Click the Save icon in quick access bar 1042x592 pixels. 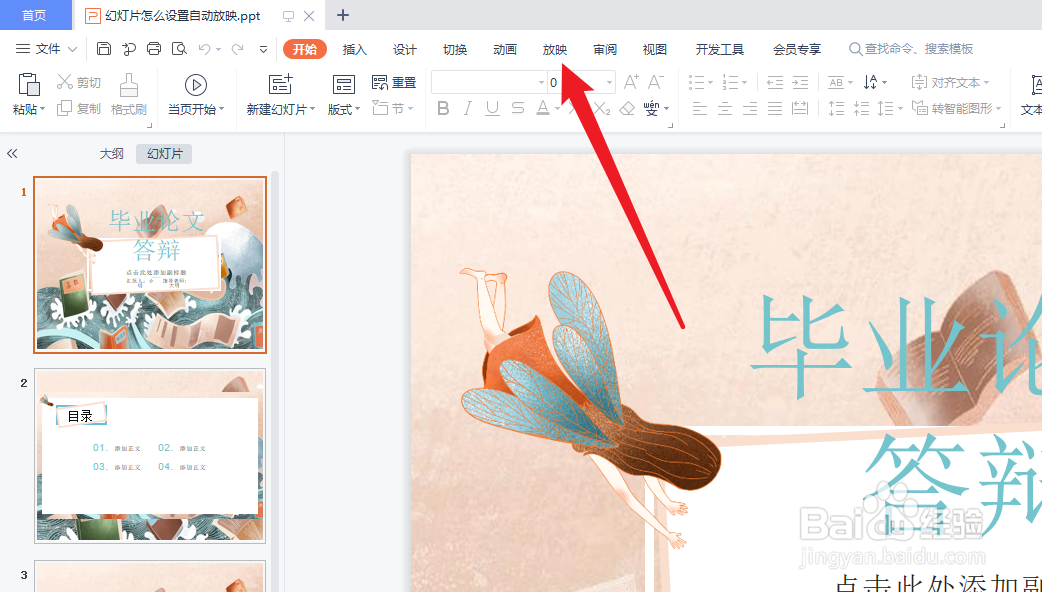[104, 49]
